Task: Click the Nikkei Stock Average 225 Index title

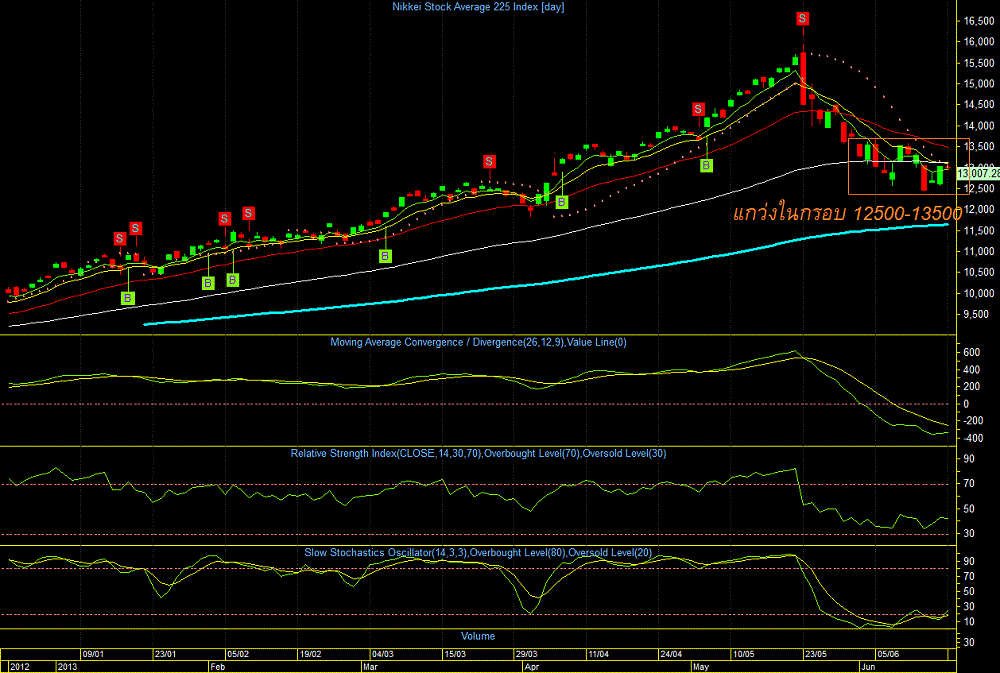Action: [x=478, y=7]
